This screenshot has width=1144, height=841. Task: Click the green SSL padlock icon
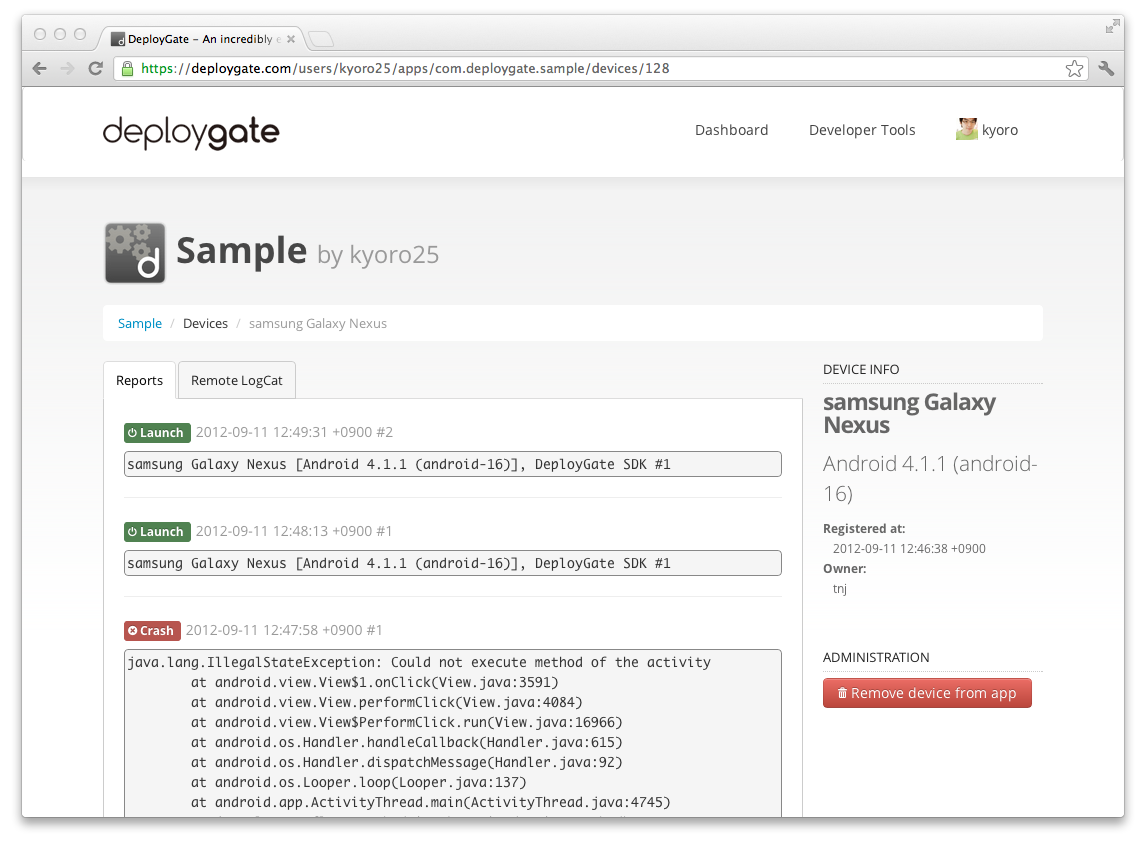tap(127, 69)
